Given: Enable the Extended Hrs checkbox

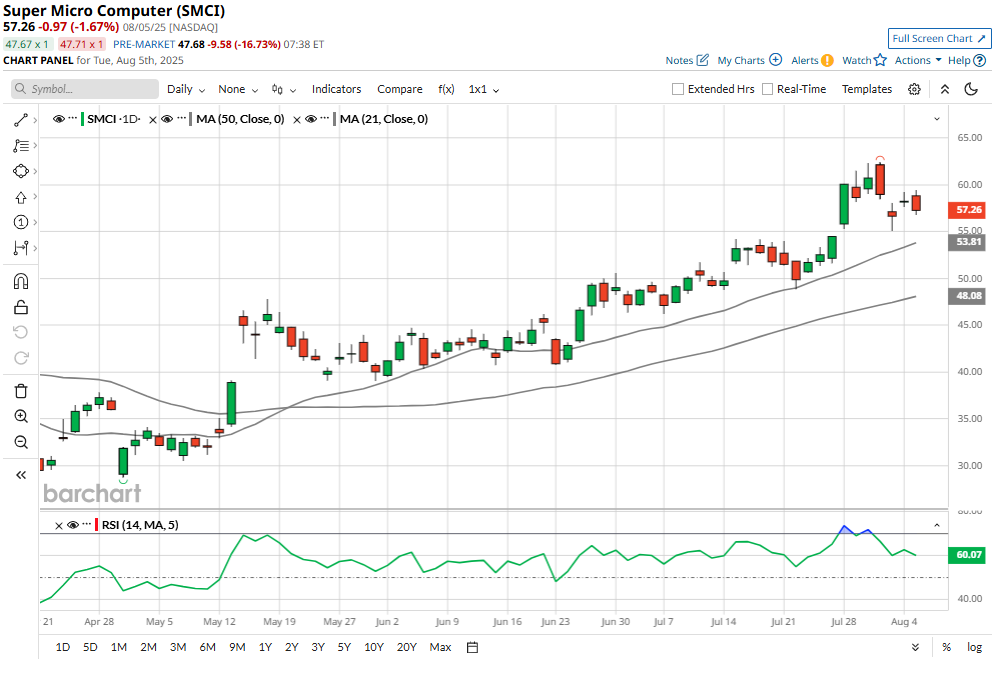Looking at the screenshot, I should point(678,89).
